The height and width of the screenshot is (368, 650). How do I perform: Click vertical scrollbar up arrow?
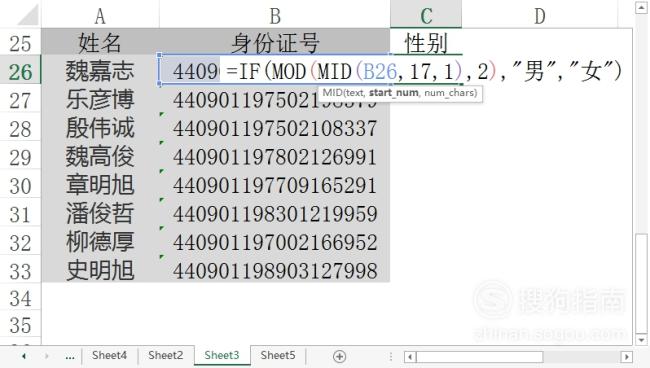641,7
